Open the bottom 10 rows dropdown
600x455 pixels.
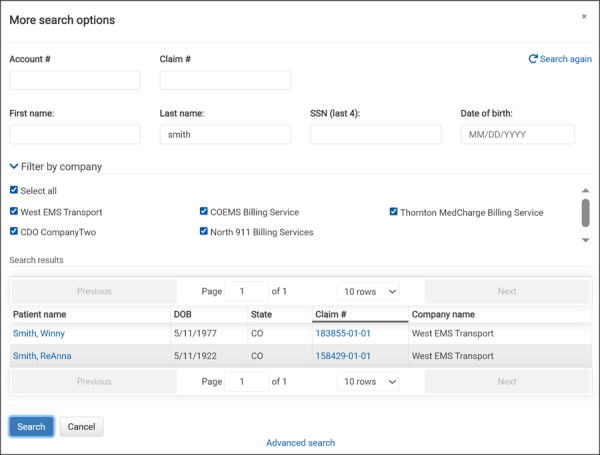tap(368, 381)
